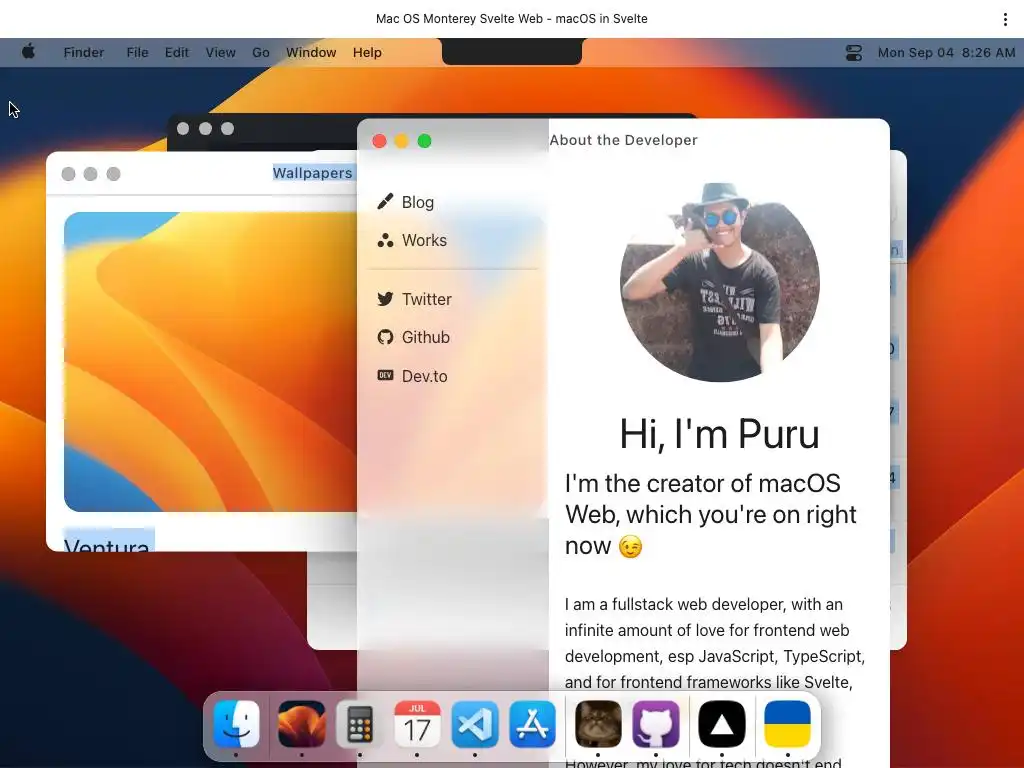Close the About the Developer window

[x=379, y=141]
